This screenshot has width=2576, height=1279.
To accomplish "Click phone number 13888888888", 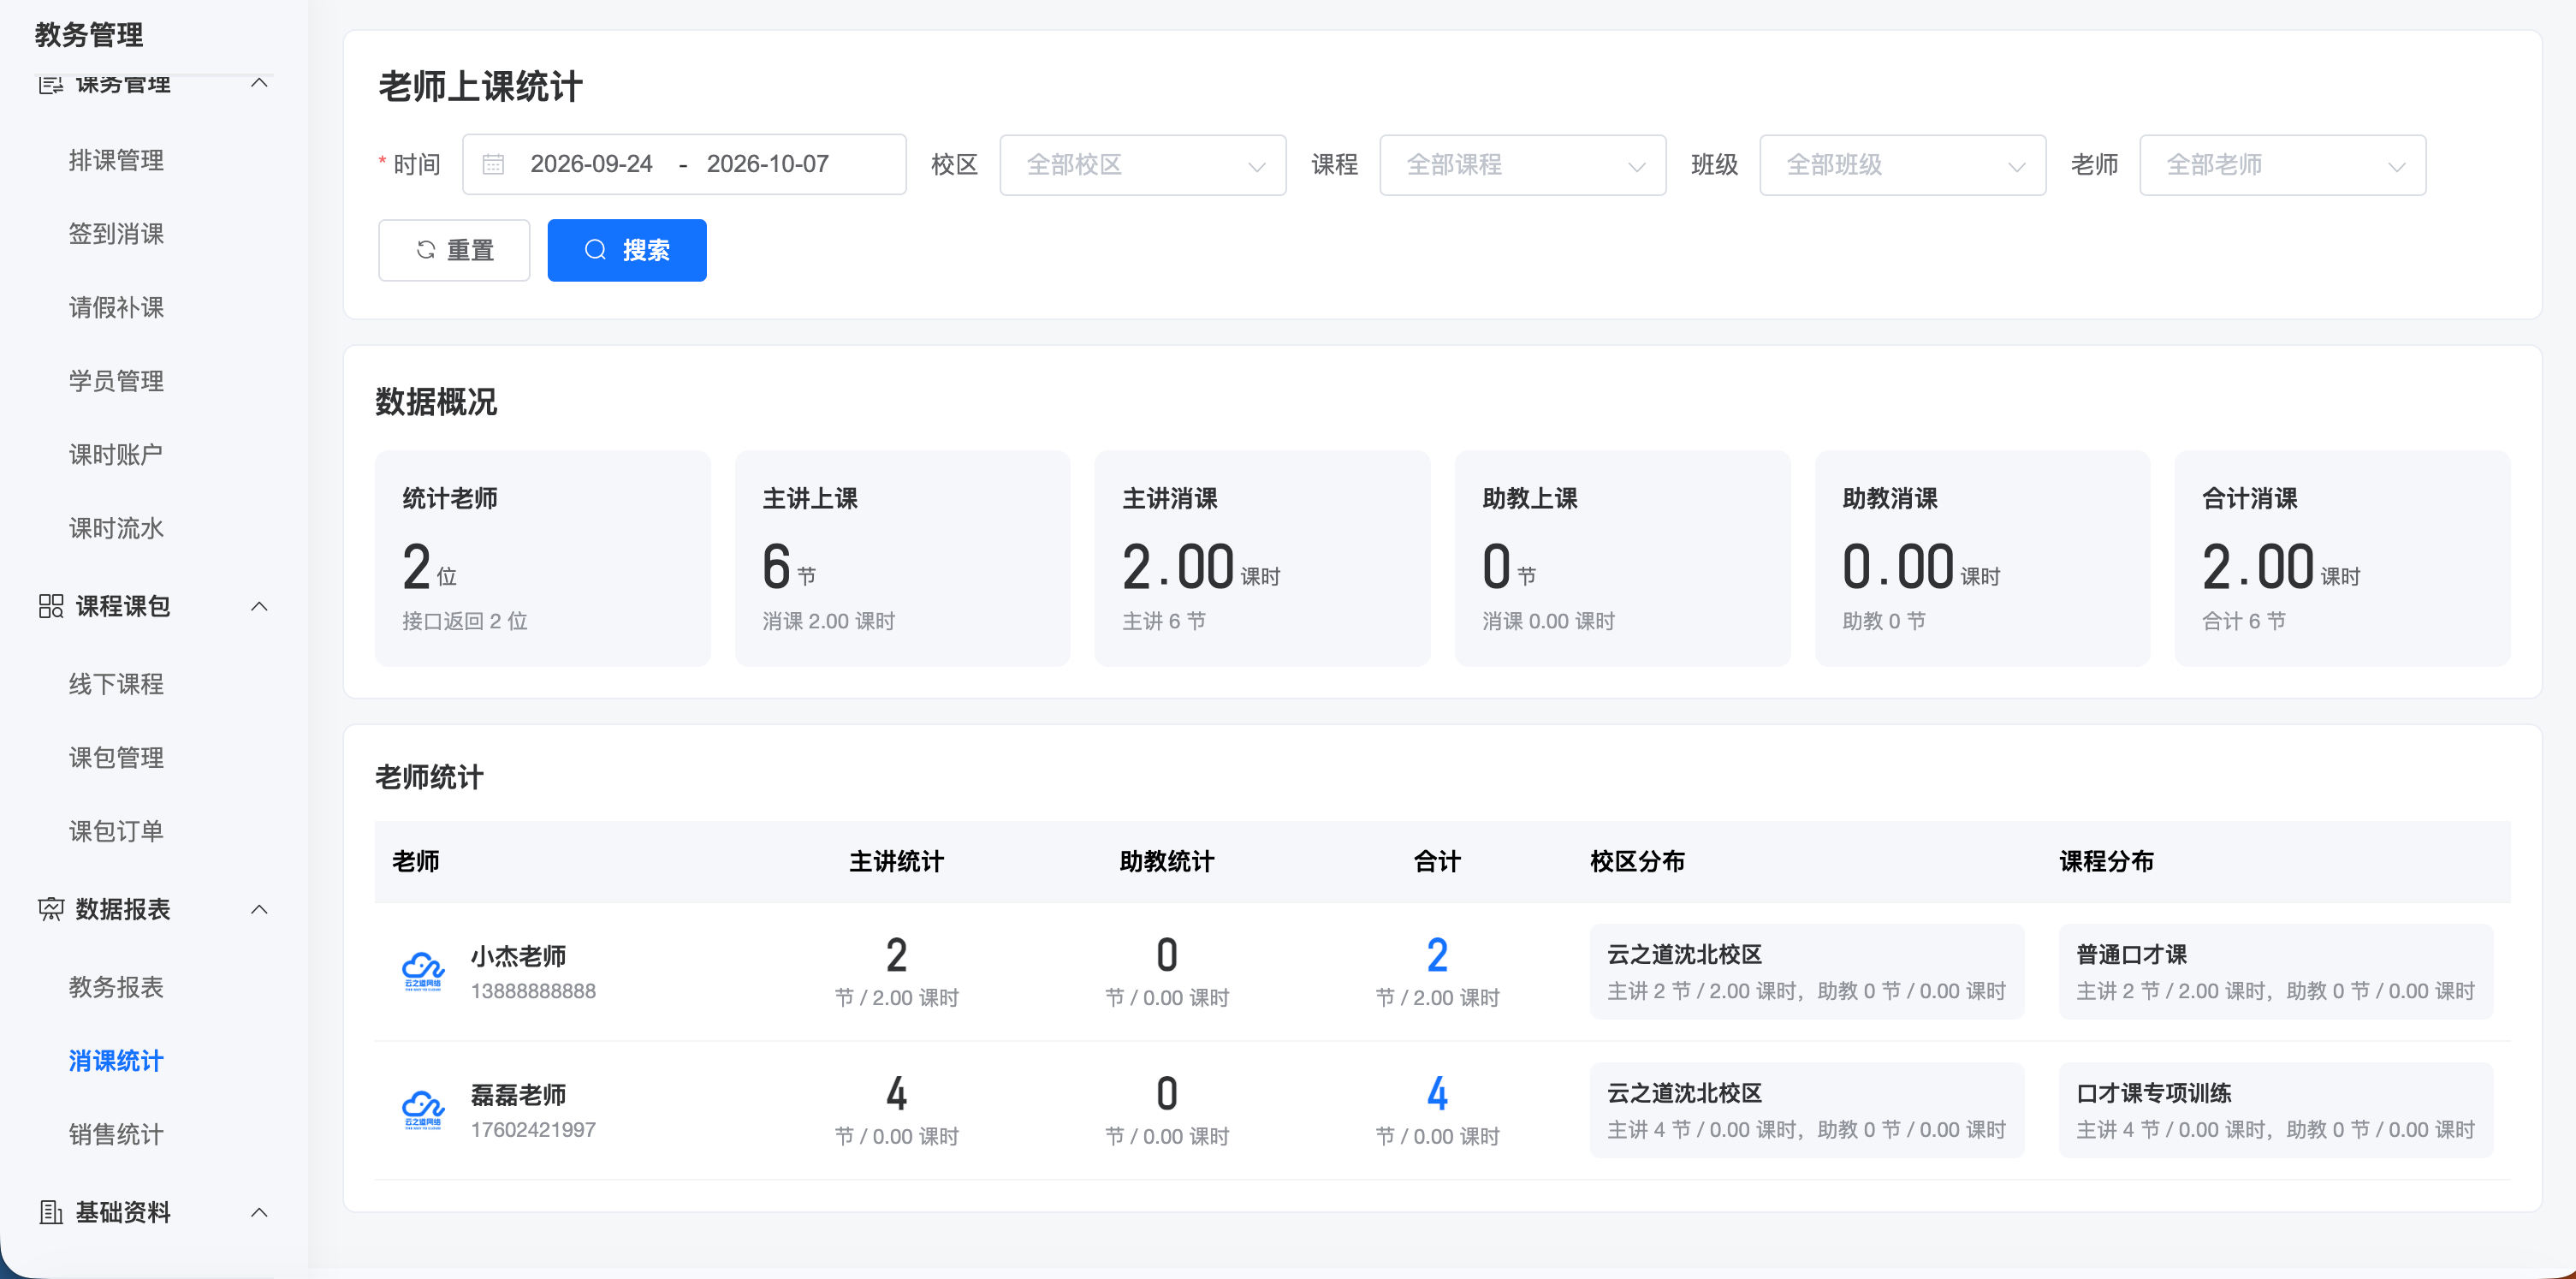I will pyautogui.click(x=533, y=991).
